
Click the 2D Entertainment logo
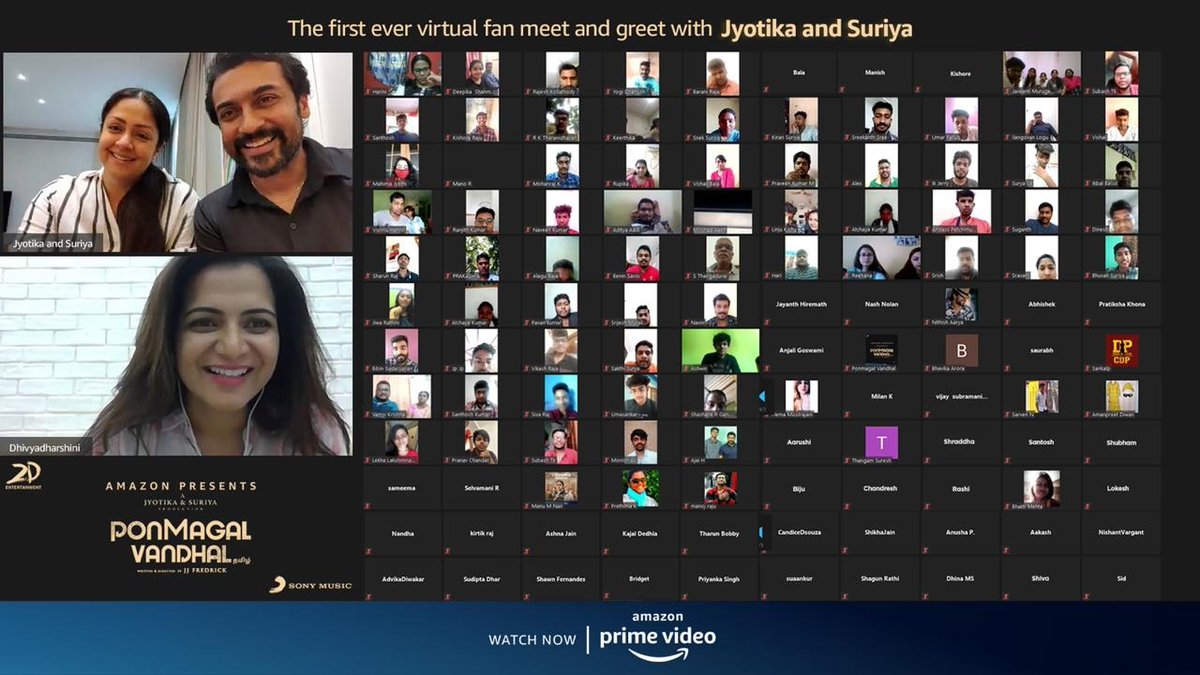point(23,476)
